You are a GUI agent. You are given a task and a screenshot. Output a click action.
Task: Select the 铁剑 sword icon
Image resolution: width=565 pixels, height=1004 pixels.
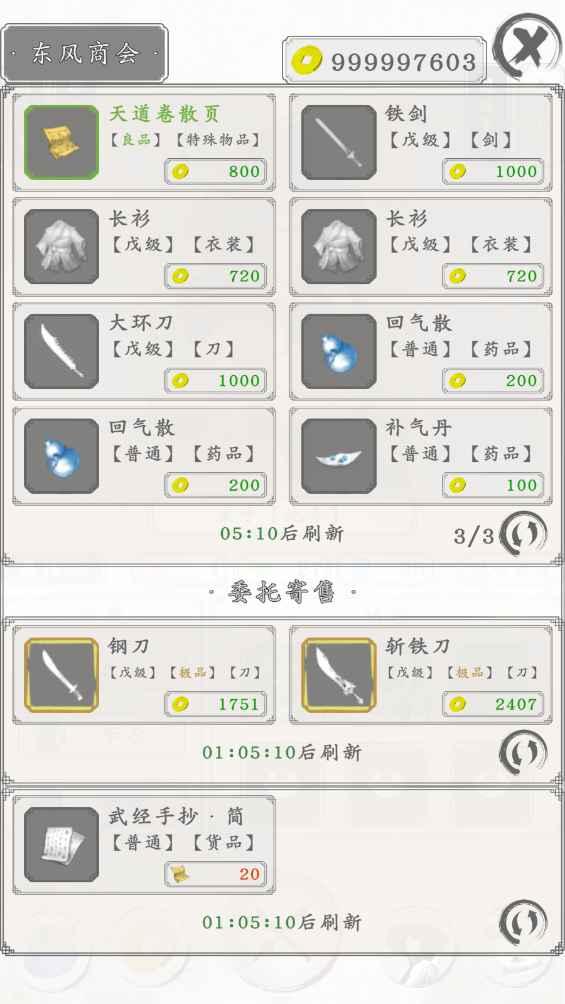(339, 142)
